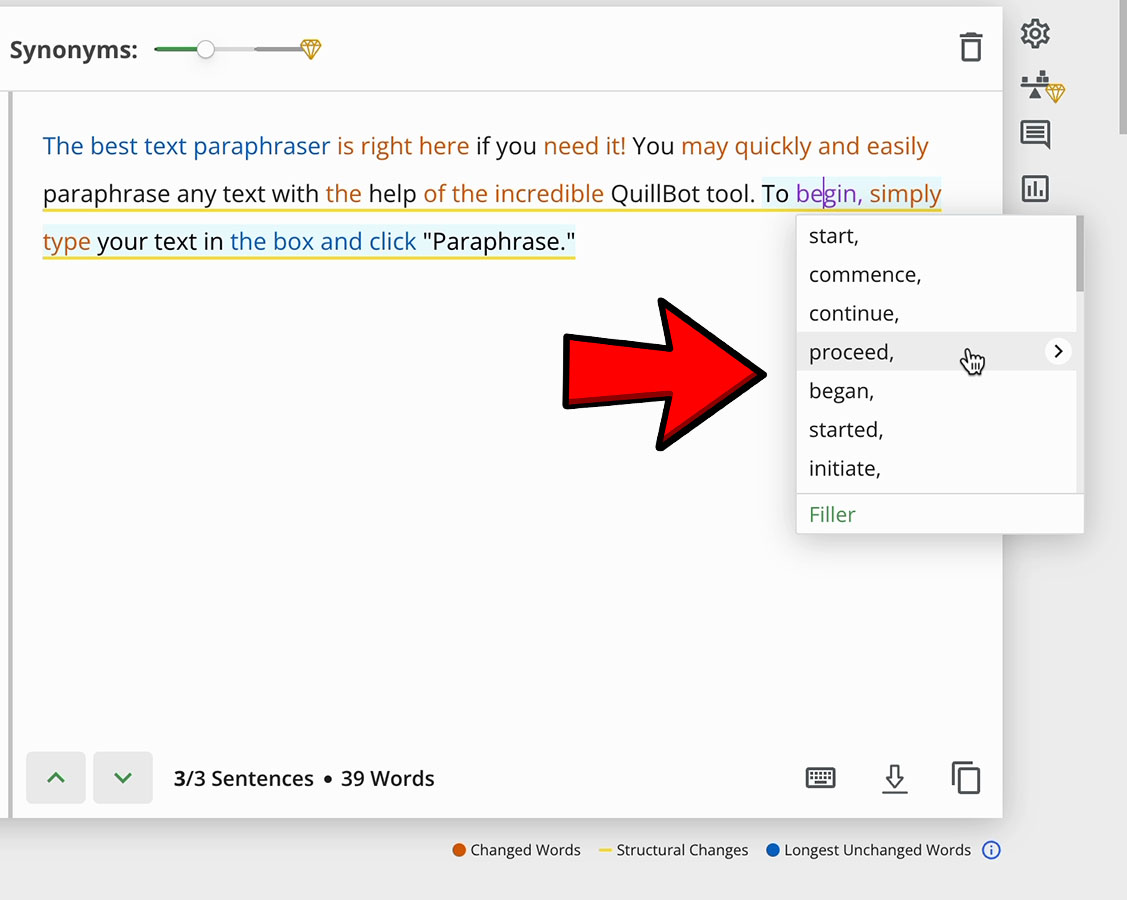Choose 'commence' from the synonym list

[864, 274]
